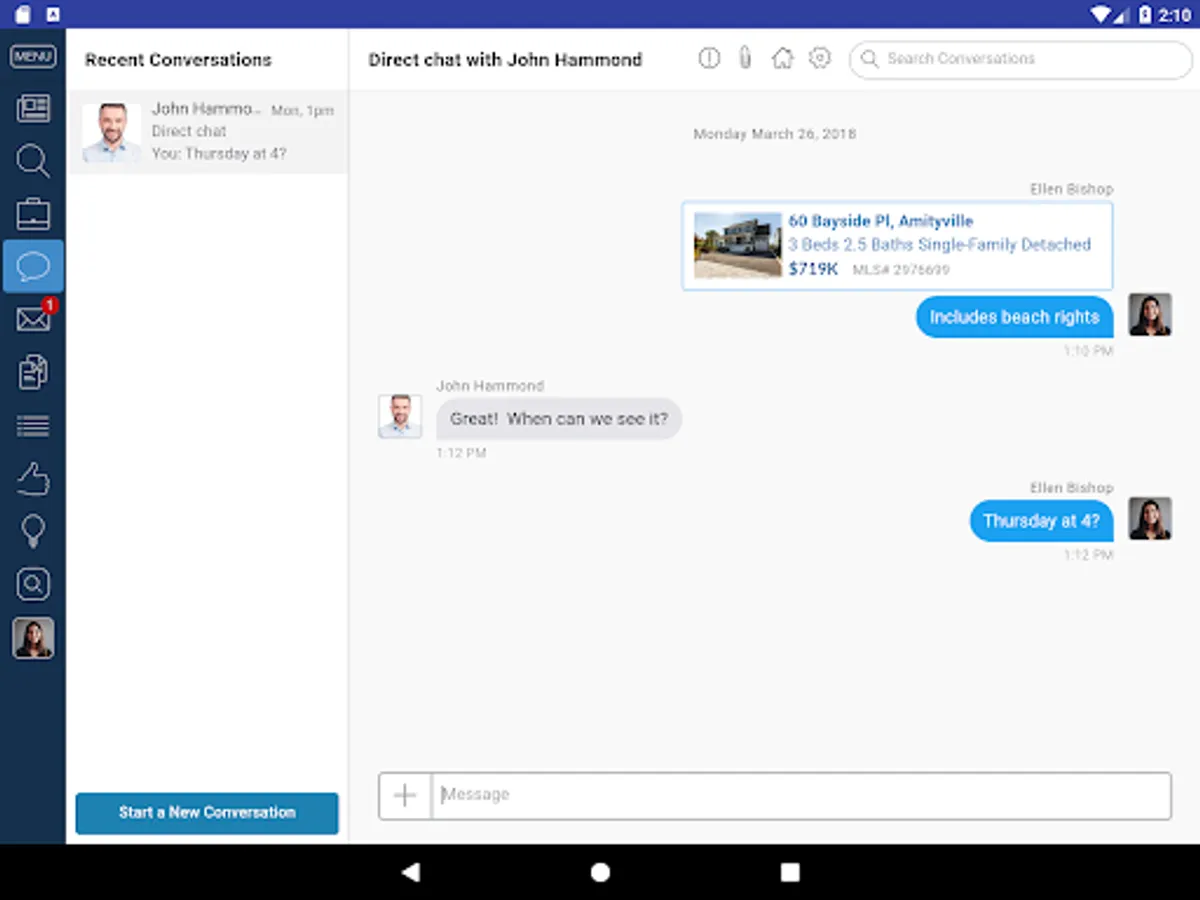Click 'You: Thursday at 4?' preview text

pyautogui.click(x=219, y=154)
